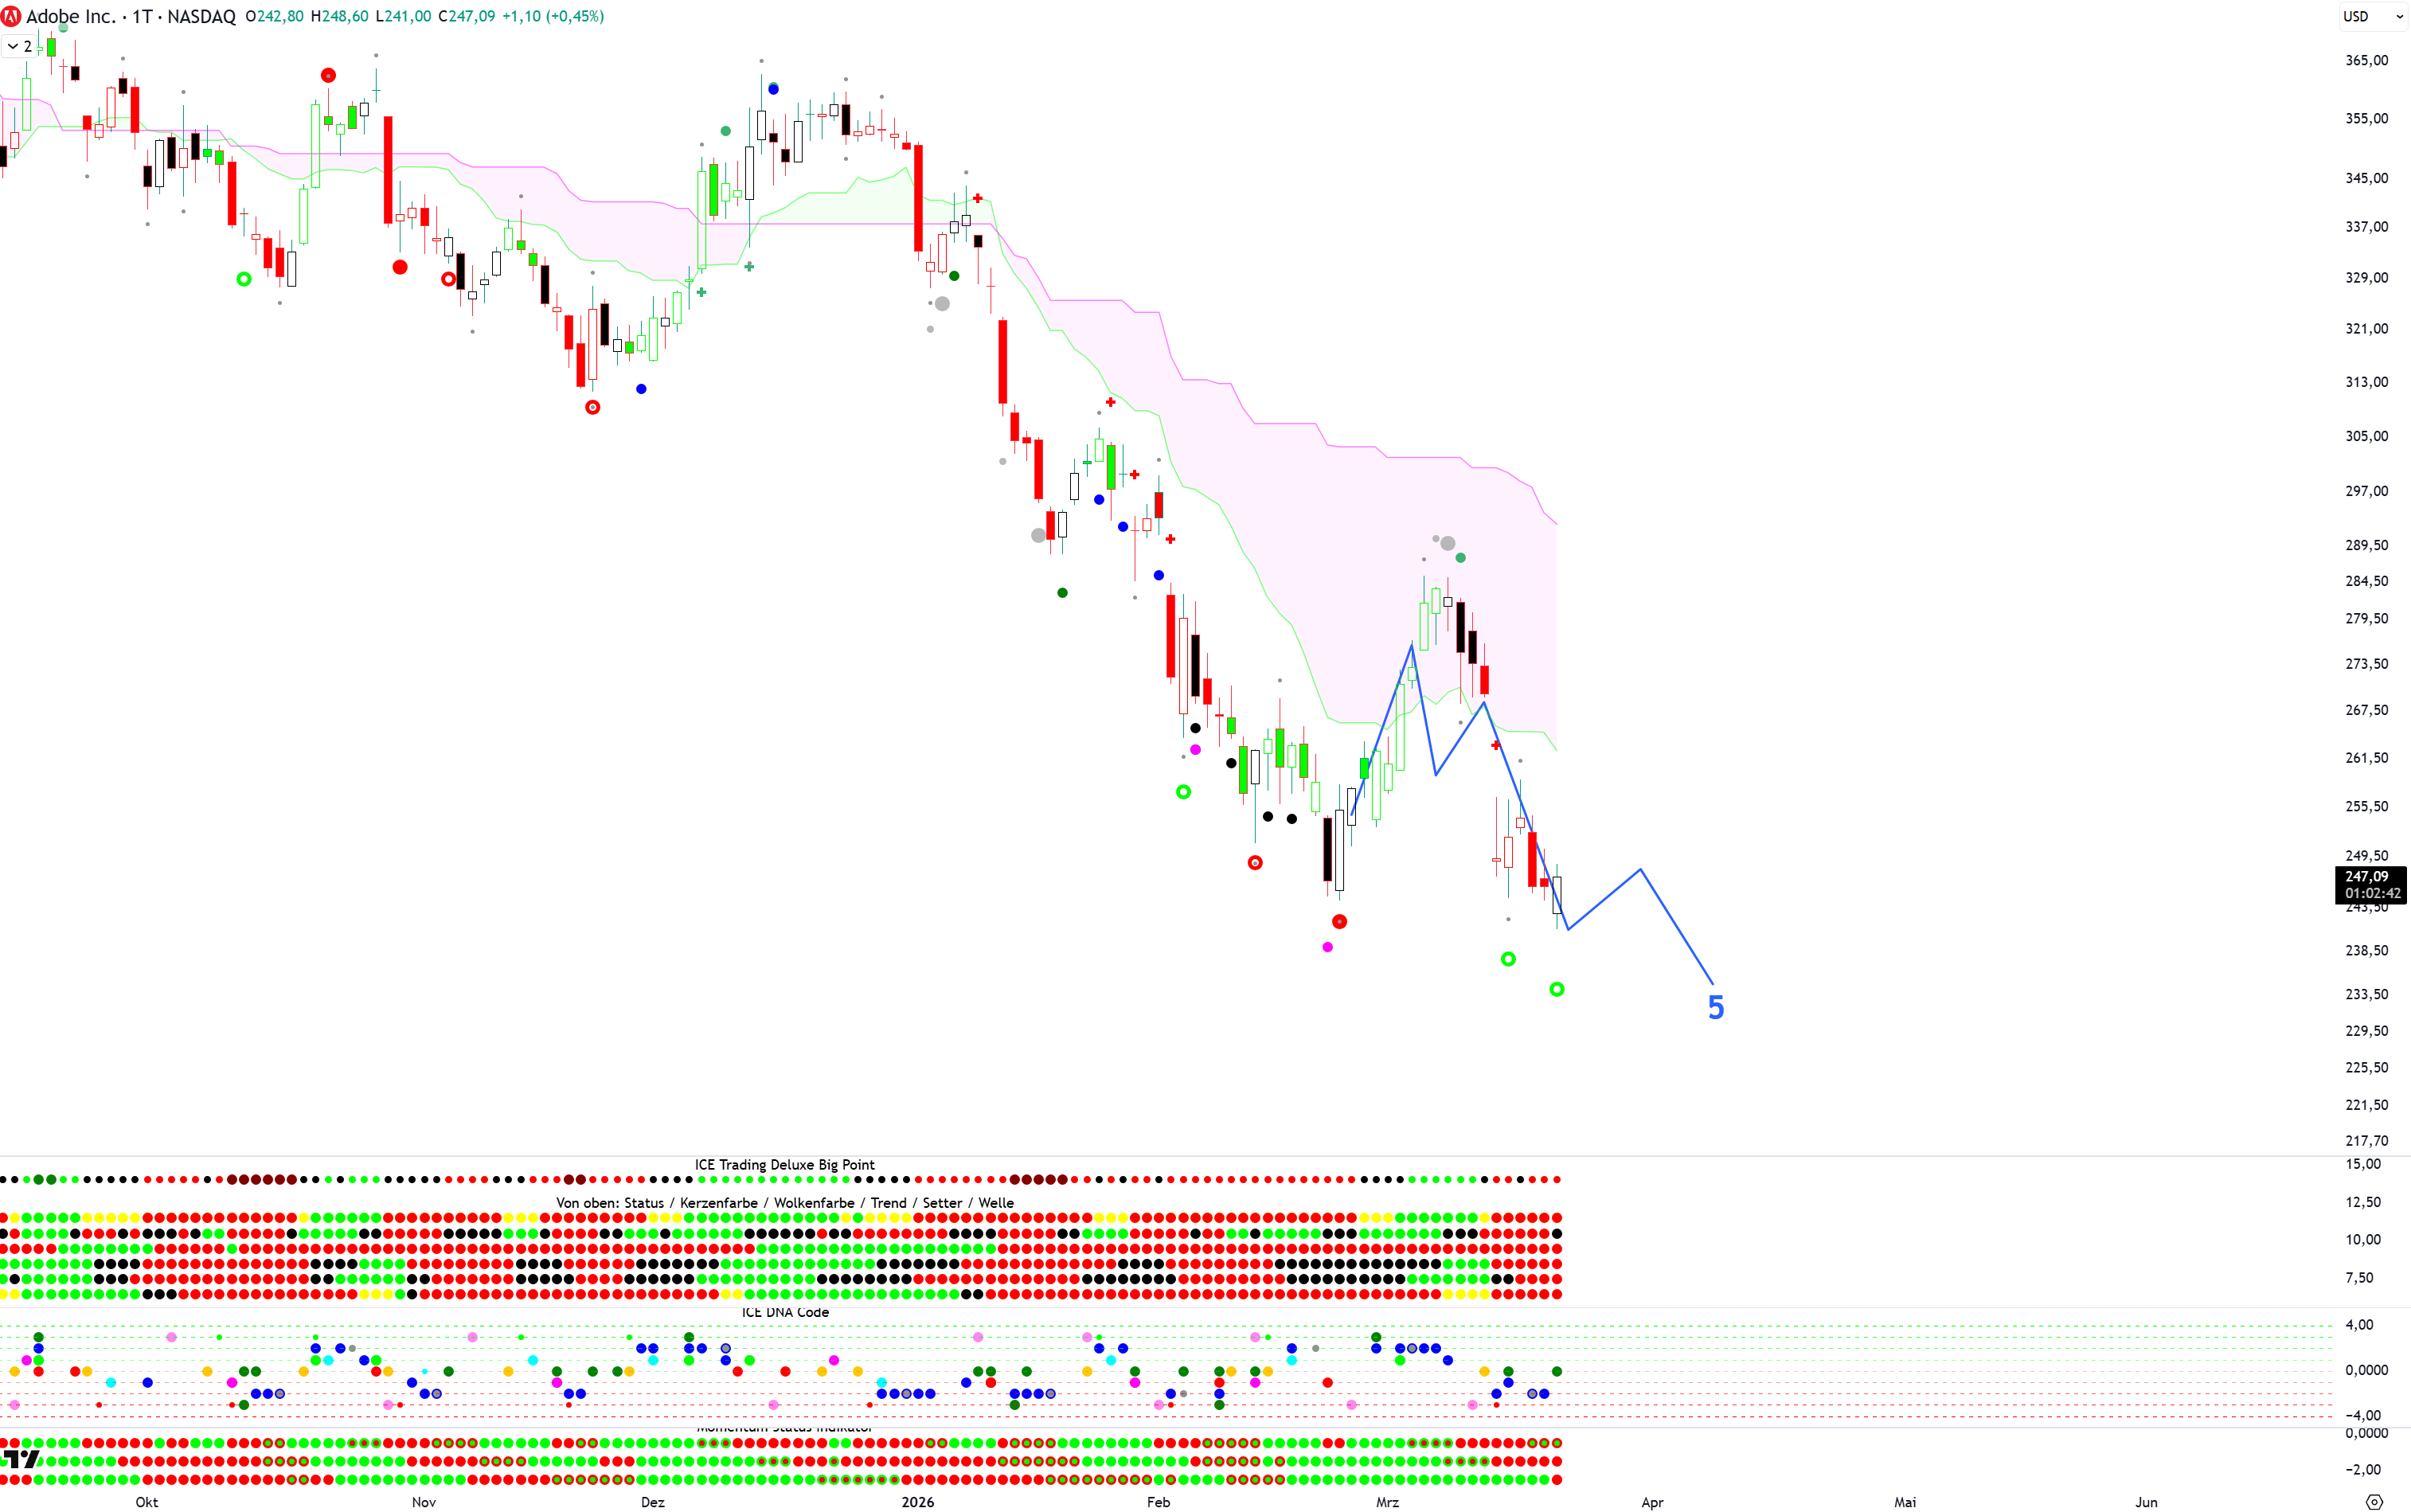Image resolution: width=2411 pixels, height=1512 pixels.
Task: Open the USD currency dropdown
Action: 2373,16
